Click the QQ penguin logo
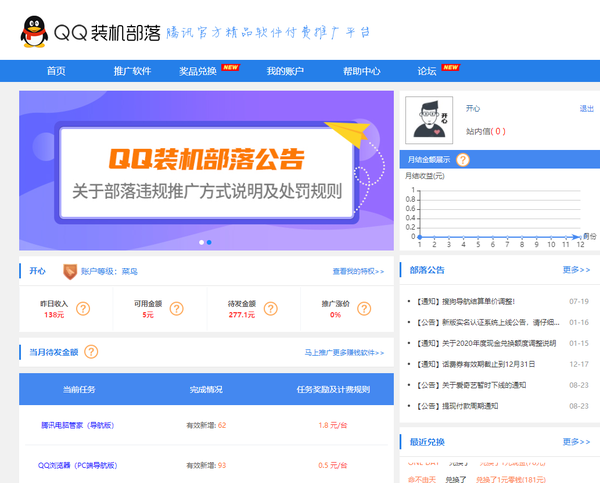 [34, 32]
